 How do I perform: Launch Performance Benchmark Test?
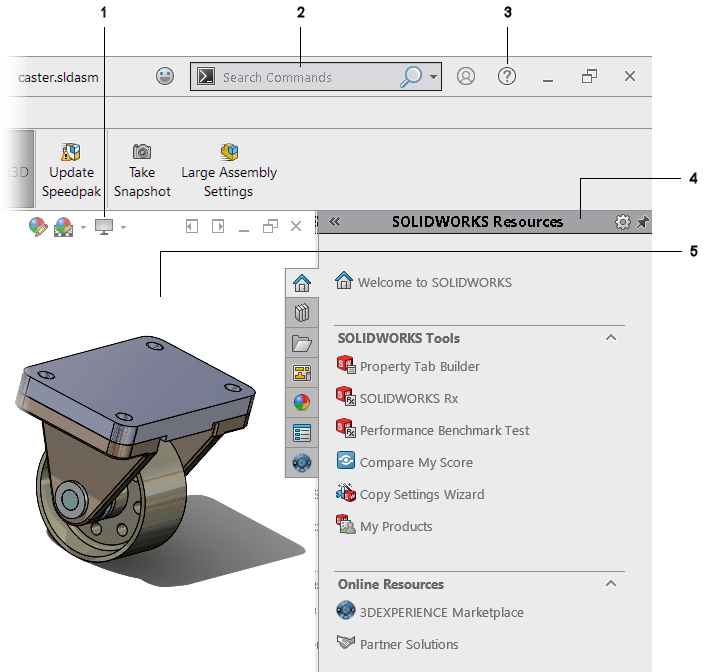tap(444, 431)
